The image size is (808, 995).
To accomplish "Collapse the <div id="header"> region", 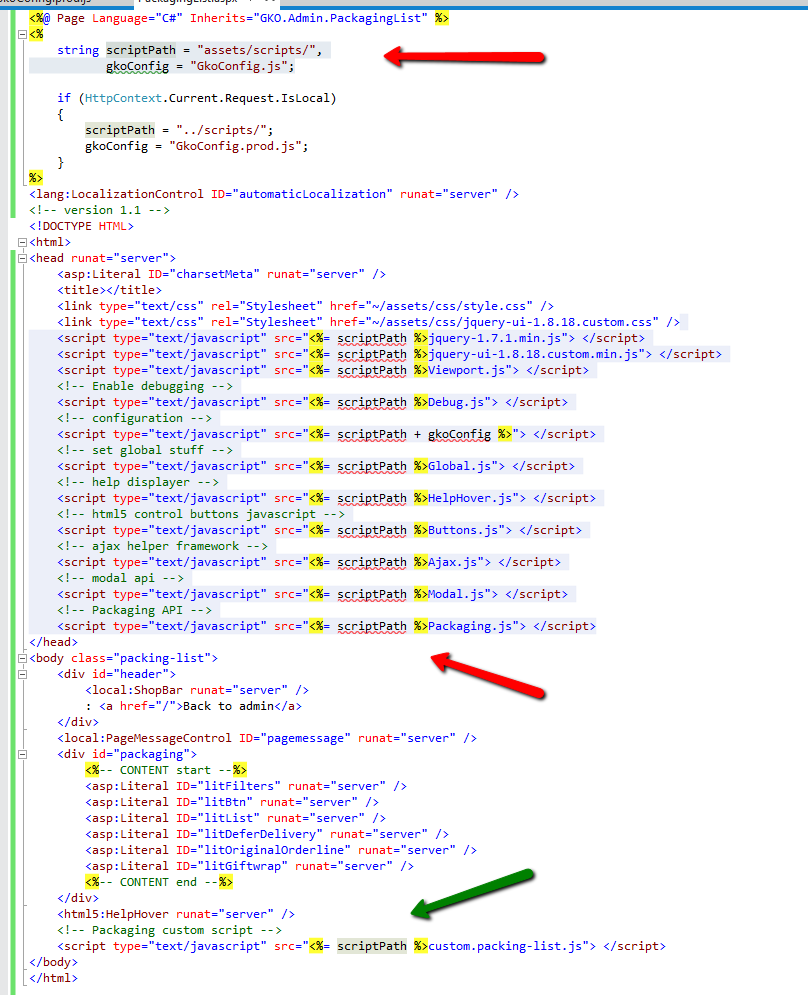I will (22, 674).
